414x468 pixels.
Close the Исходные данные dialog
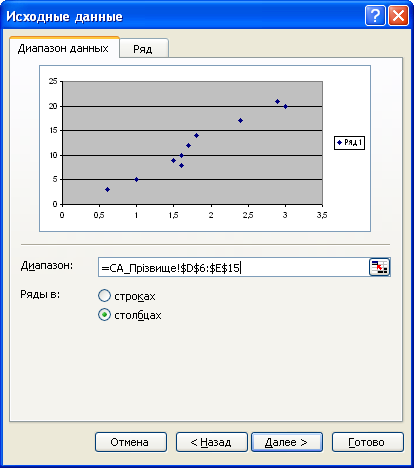tap(398, 16)
